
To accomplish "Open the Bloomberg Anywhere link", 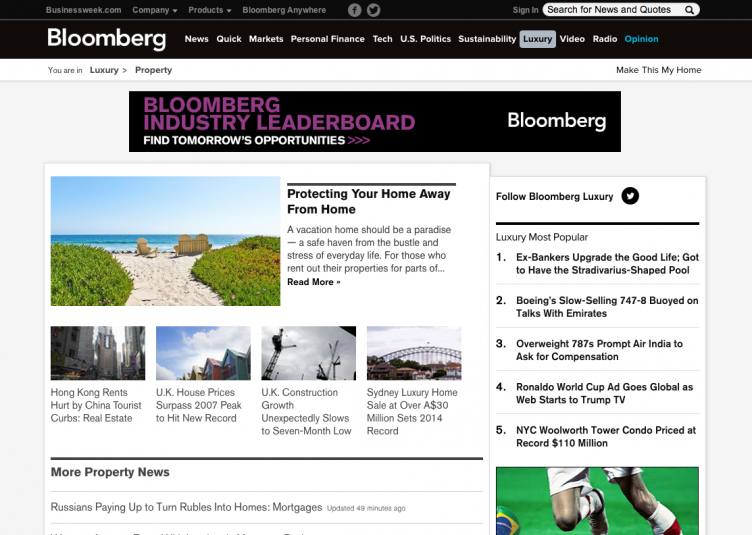I will pos(284,10).
